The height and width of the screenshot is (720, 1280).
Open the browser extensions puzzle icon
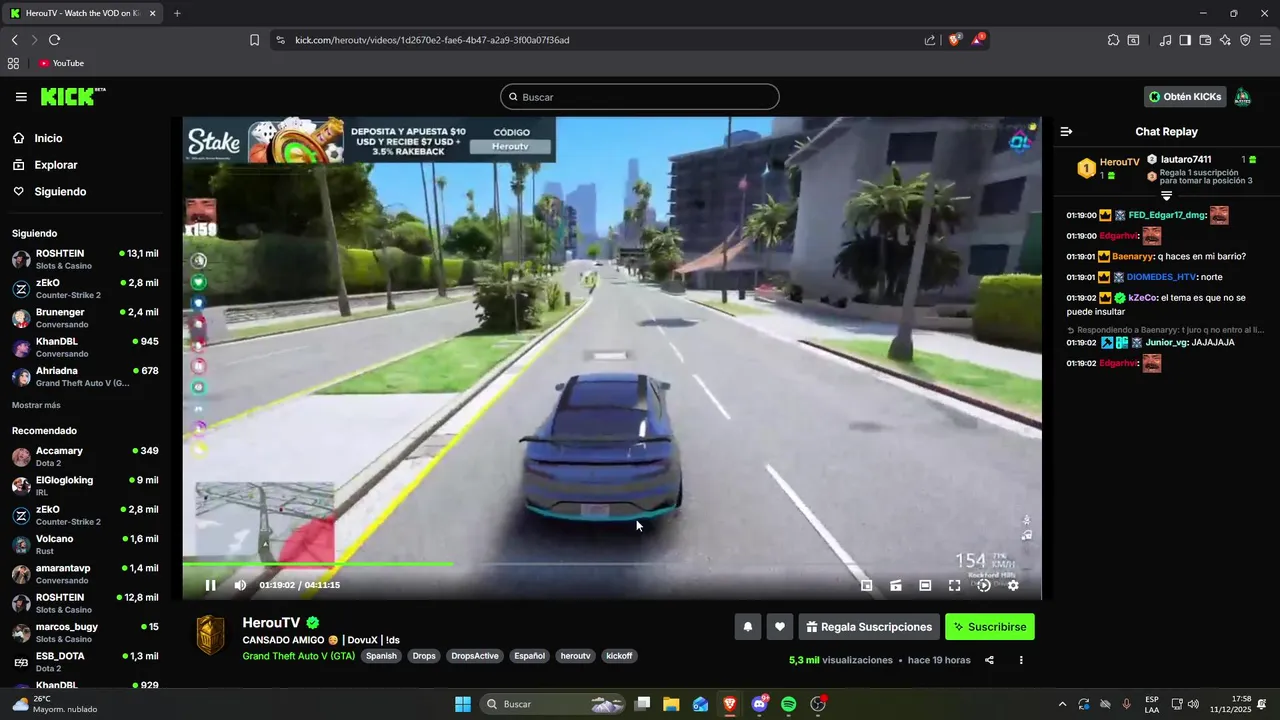tap(1113, 40)
